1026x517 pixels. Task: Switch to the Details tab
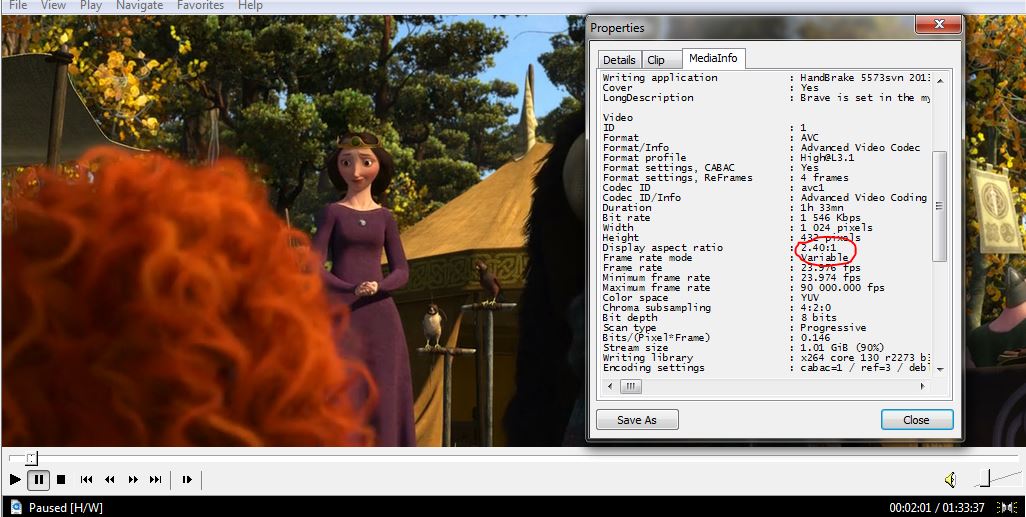tap(619, 60)
